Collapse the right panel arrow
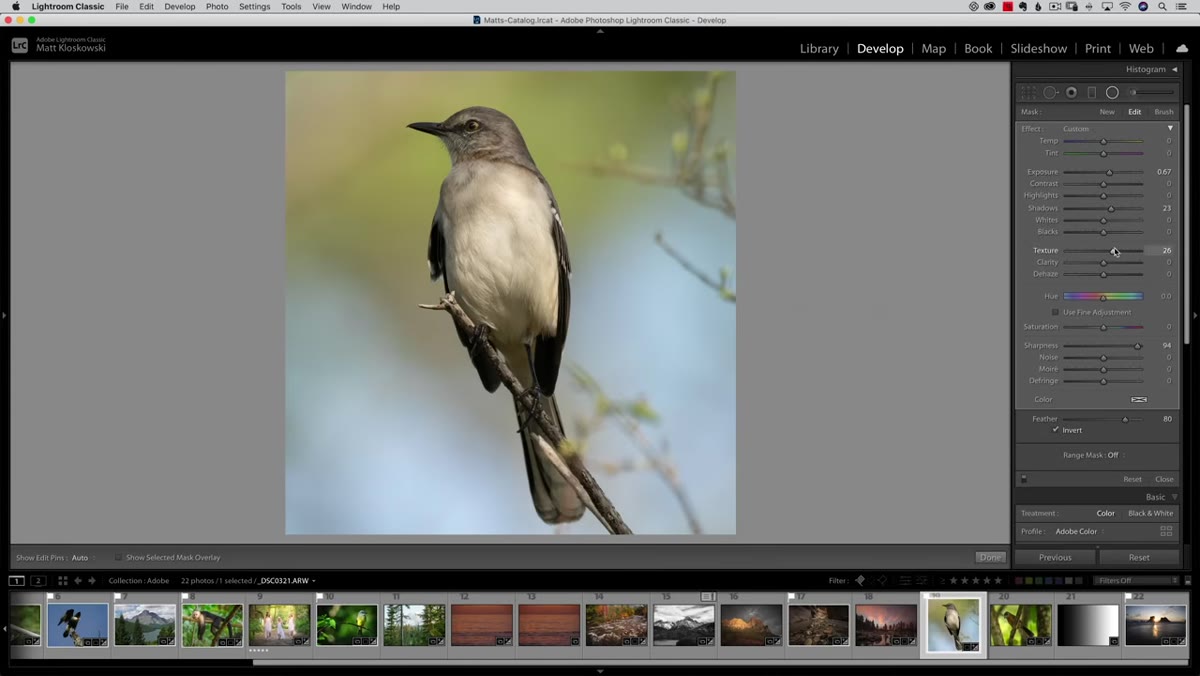Image resolution: width=1200 pixels, height=676 pixels. click(x=1196, y=316)
